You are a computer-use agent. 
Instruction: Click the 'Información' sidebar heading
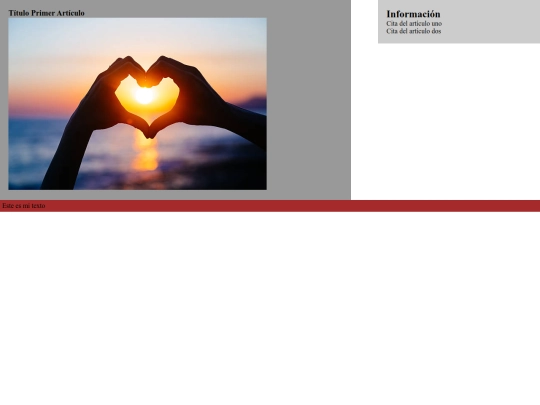coord(413,14)
